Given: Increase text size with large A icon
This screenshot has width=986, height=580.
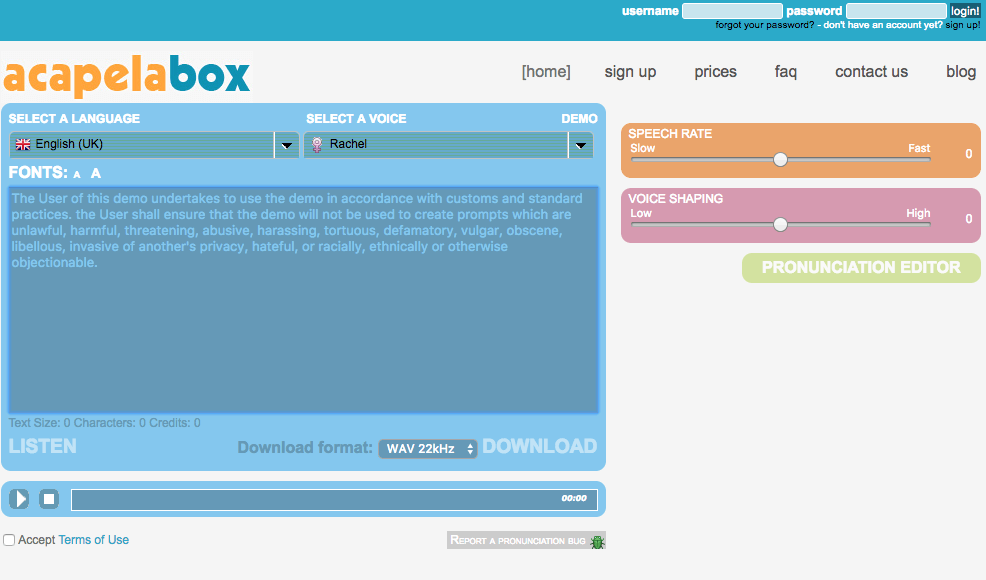Looking at the screenshot, I should click(x=96, y=173).
